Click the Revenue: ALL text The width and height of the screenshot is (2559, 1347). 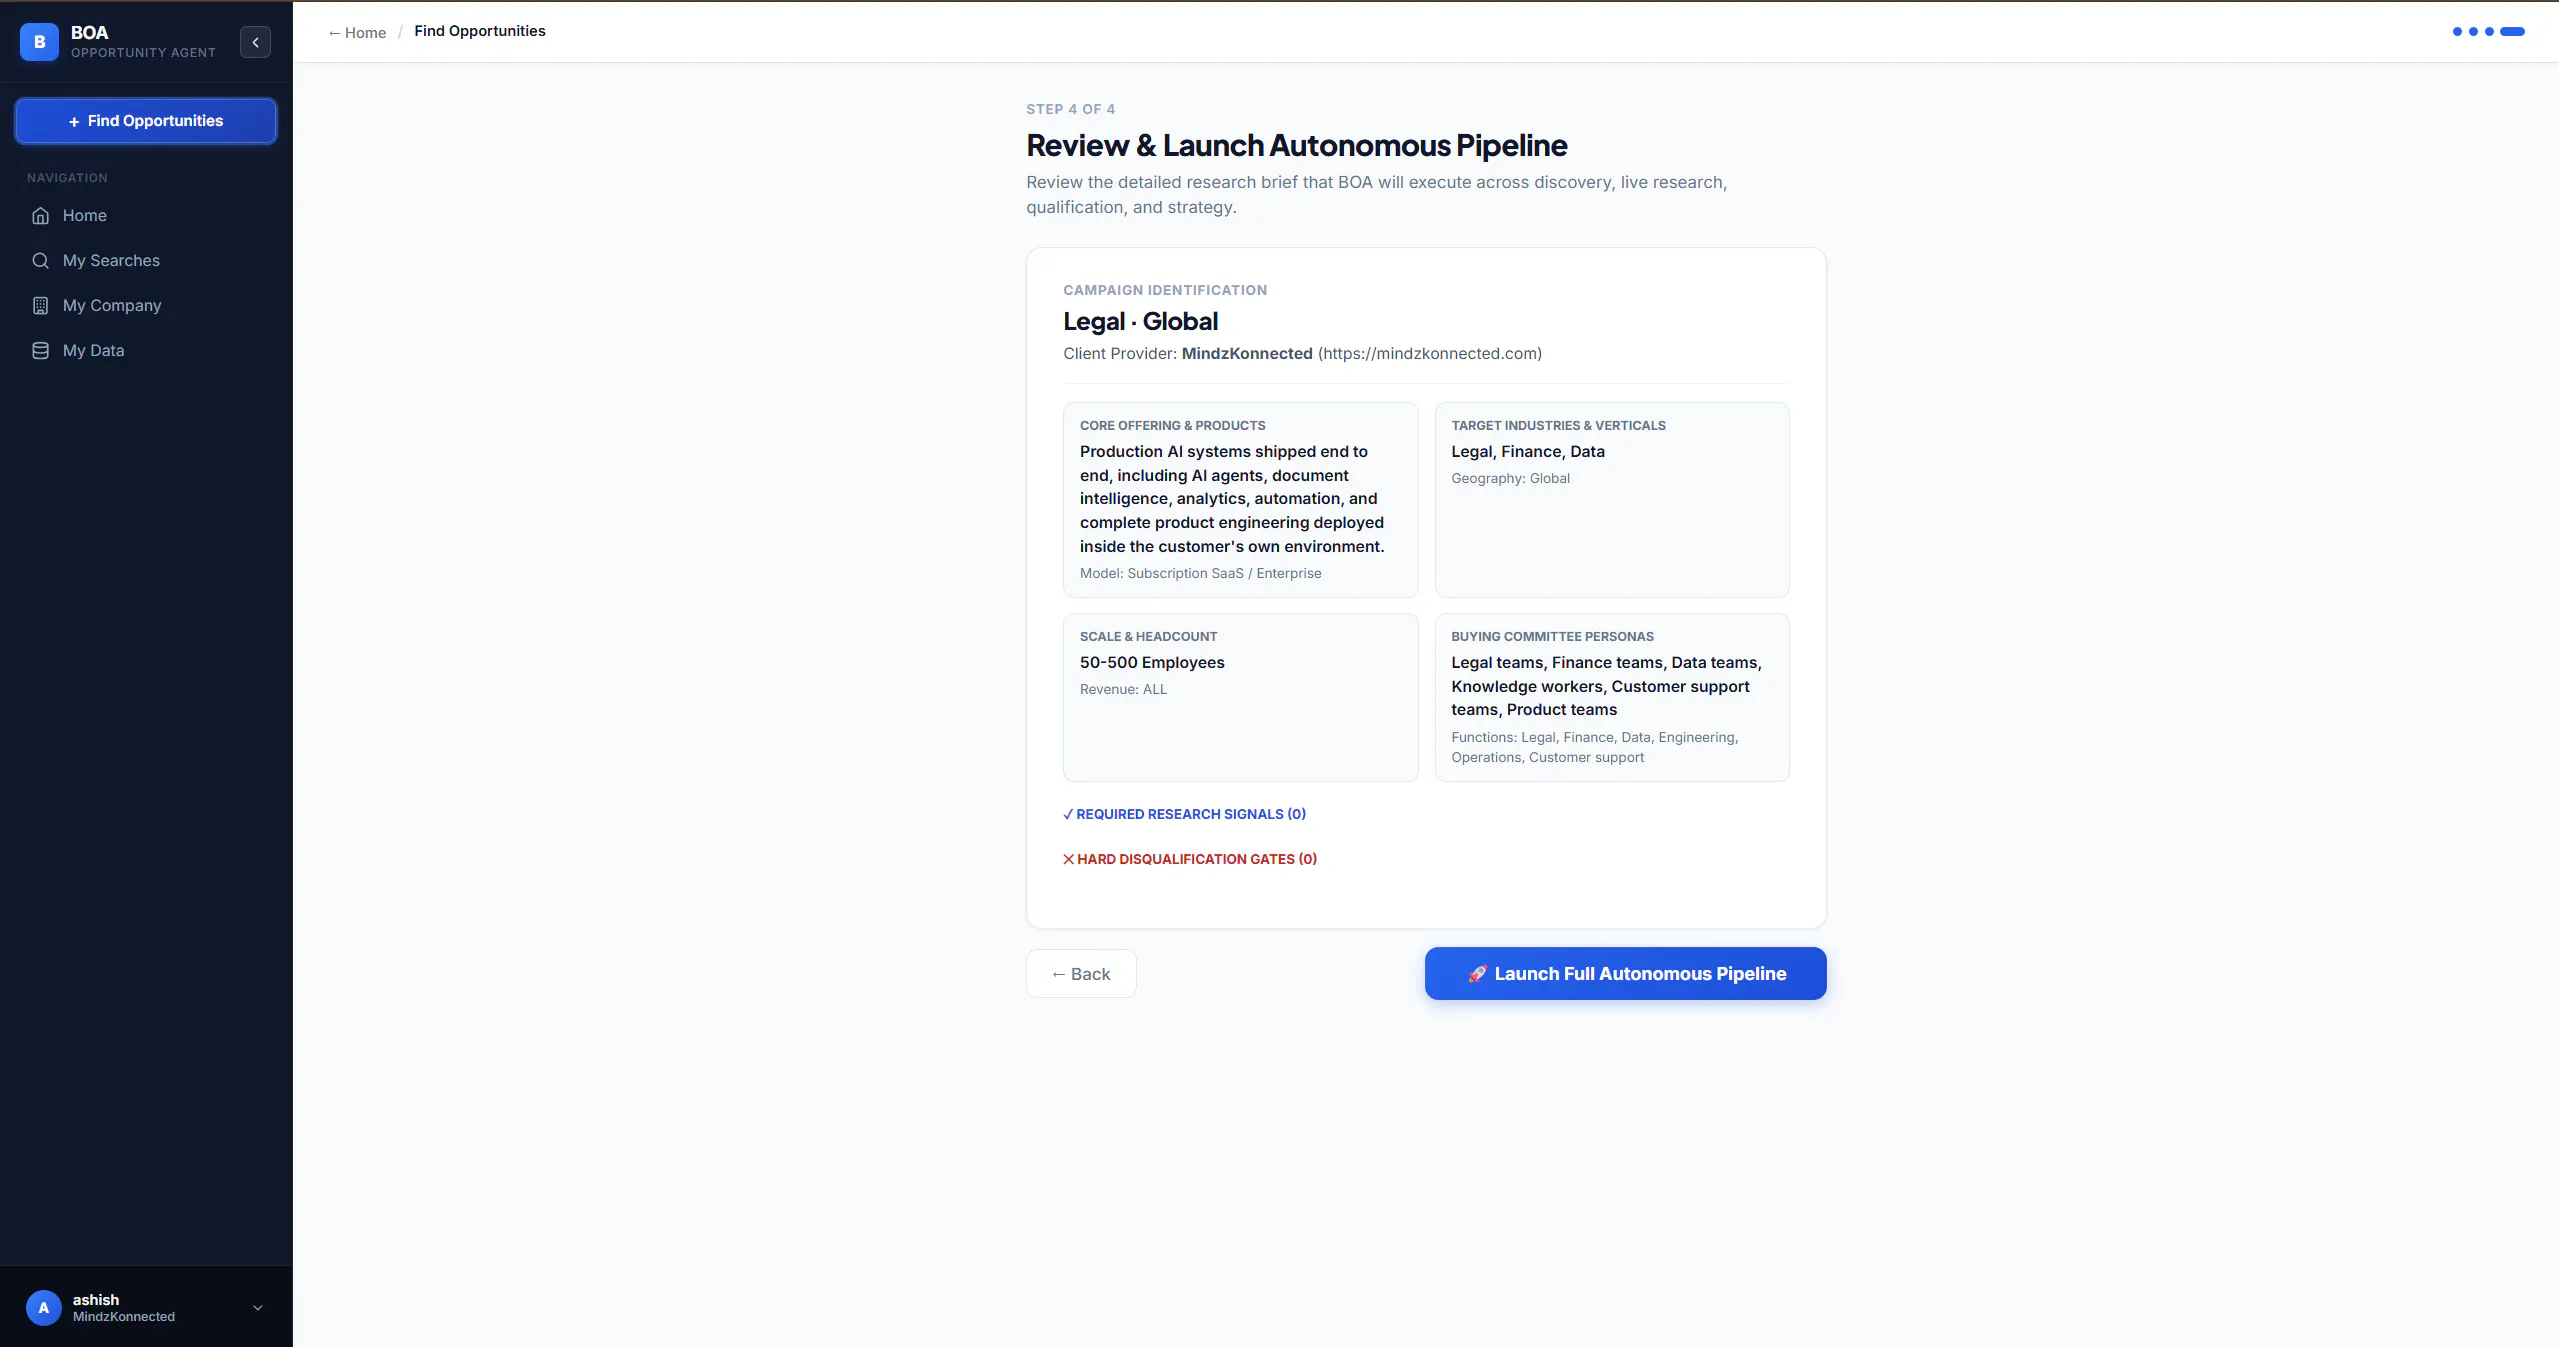(1123, 689)
